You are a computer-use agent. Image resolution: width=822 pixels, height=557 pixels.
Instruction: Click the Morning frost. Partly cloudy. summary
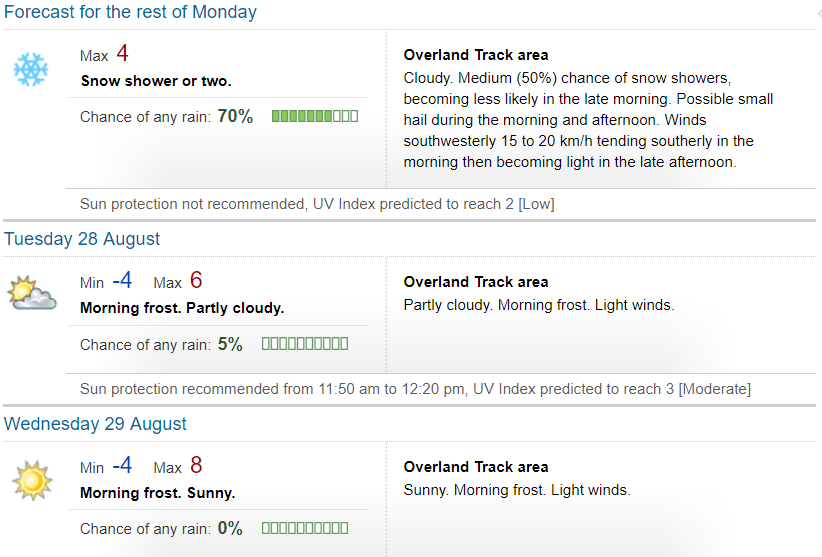coord(182,308)
